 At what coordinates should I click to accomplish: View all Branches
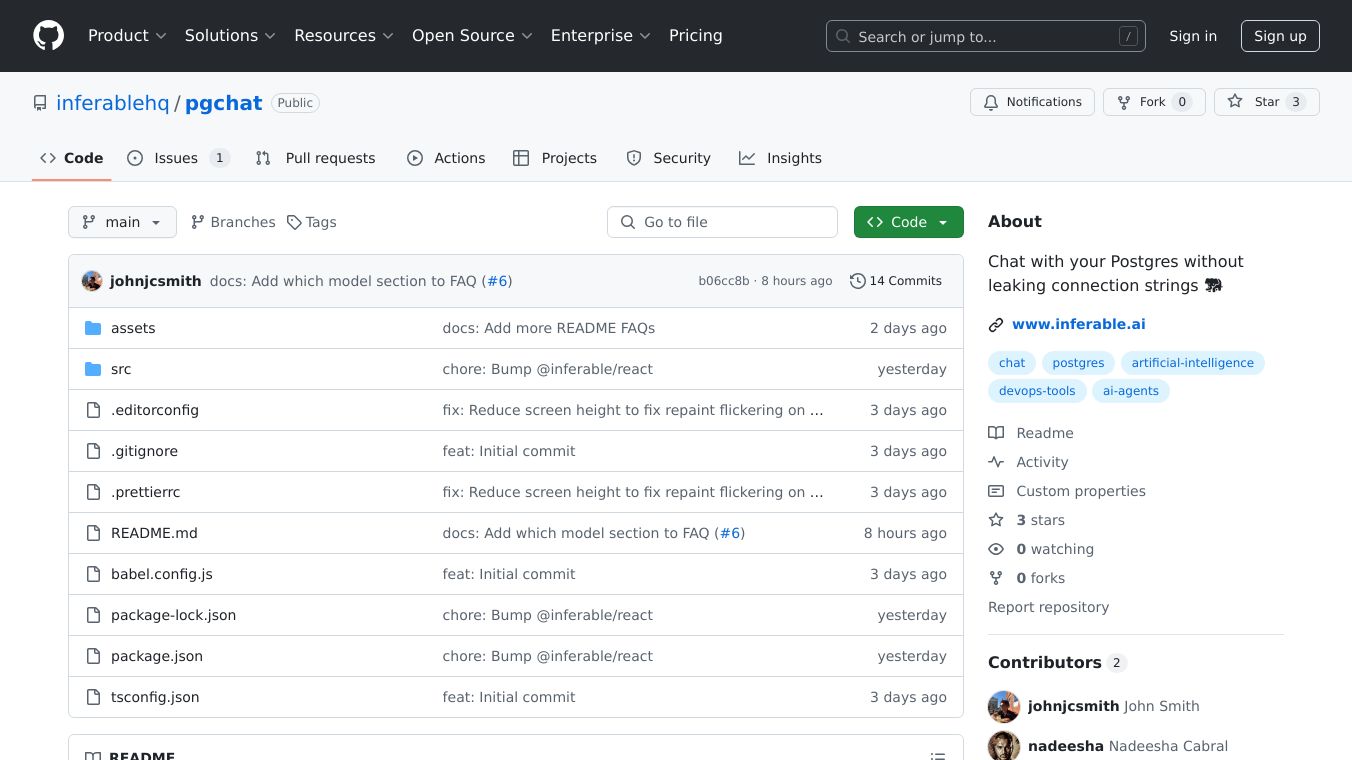coord(233,222)
